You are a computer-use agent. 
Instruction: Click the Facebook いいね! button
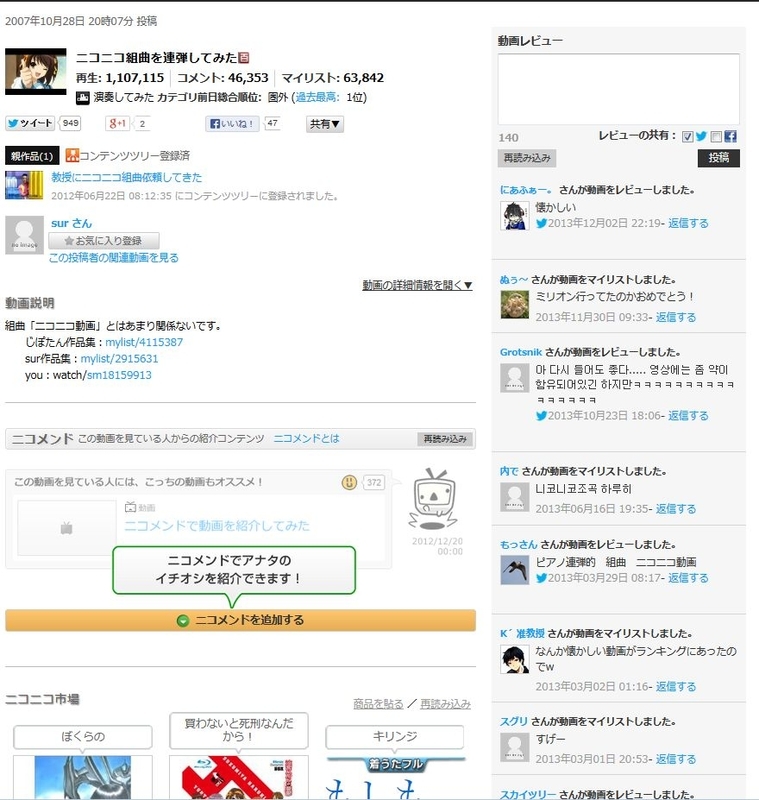(x=232, y=123)
